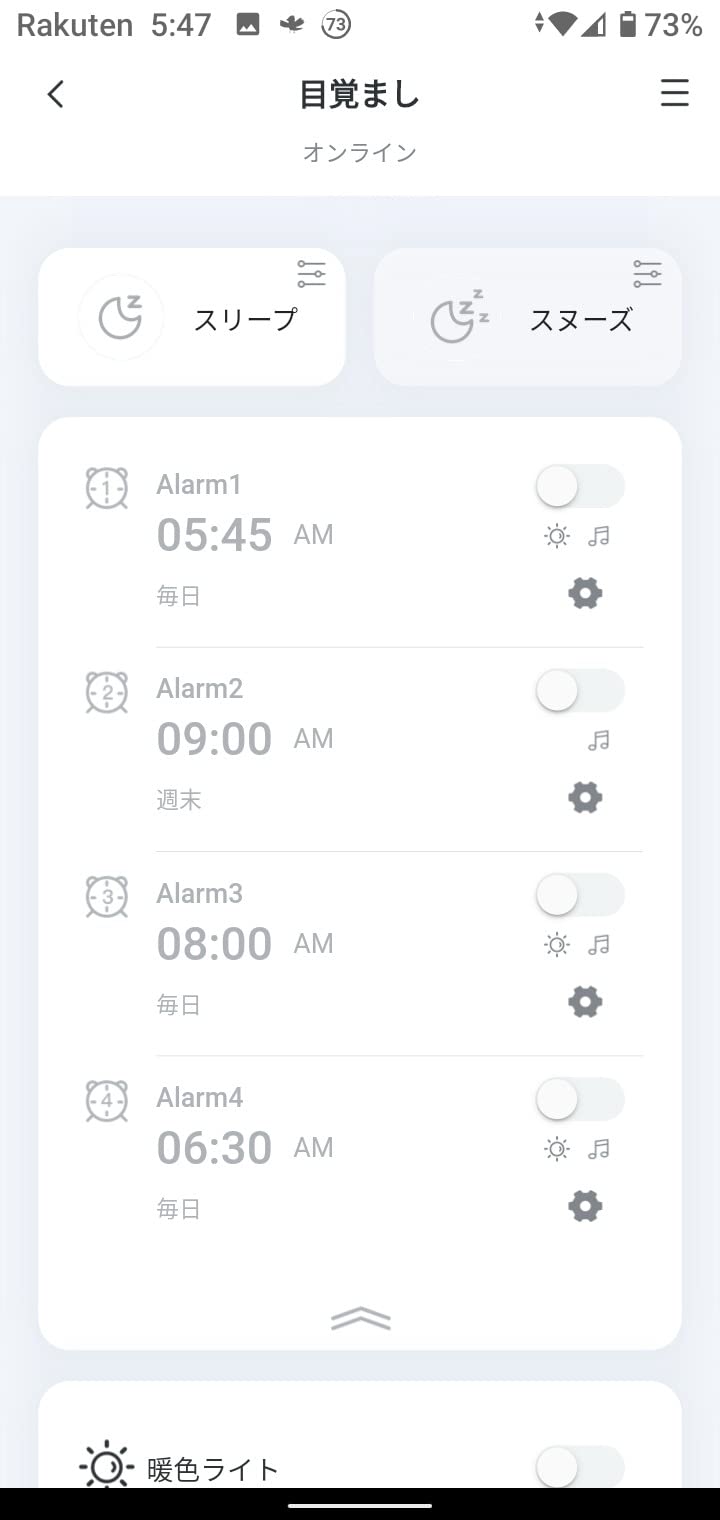Screen dimensions: 720x1520
Task: Tap the snooze moon icon
Action: (458, 318)
